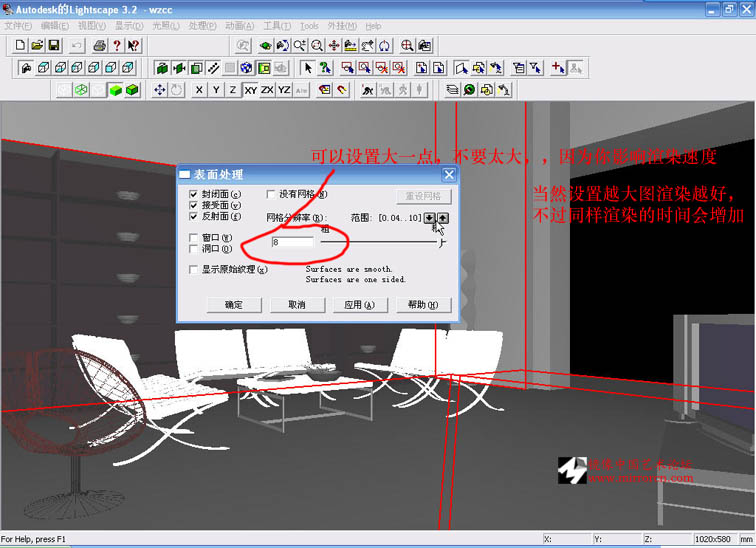The height and width of the screenshot is (548, 756).
Task: Click the 1020x580 status bar entry
Action: 713,539
